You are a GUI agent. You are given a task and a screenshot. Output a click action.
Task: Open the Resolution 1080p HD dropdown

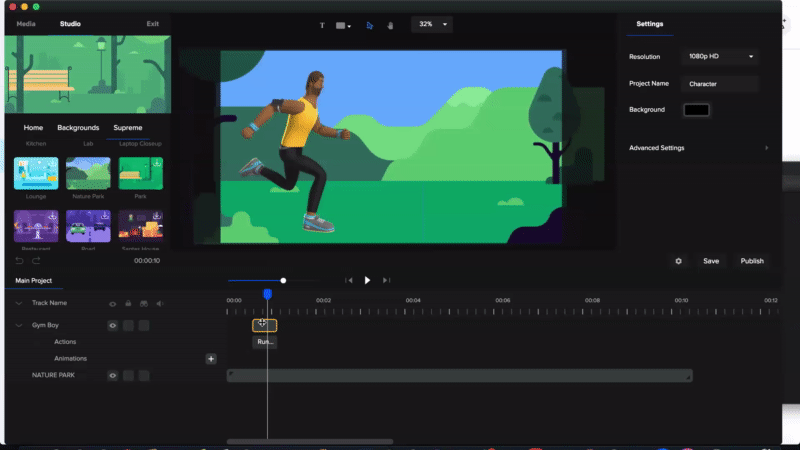point(719,57)
